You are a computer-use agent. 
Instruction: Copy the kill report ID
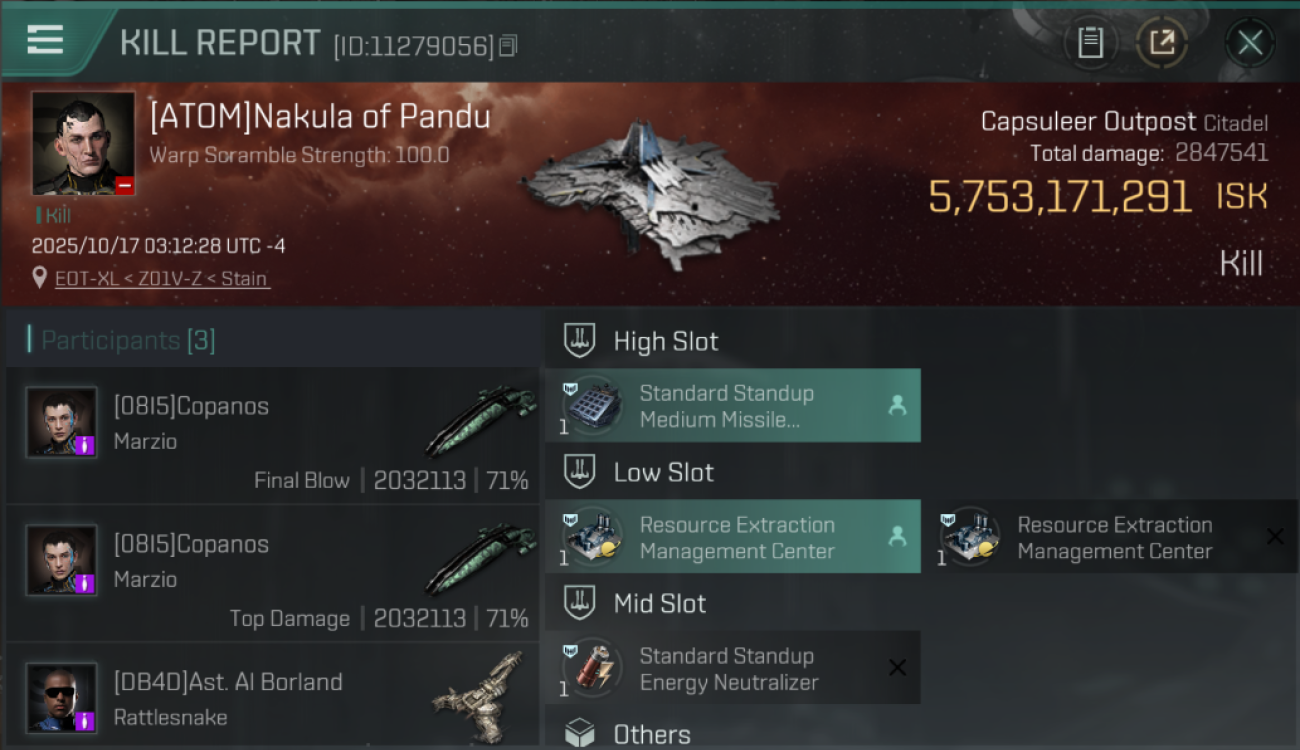[508, 46]
